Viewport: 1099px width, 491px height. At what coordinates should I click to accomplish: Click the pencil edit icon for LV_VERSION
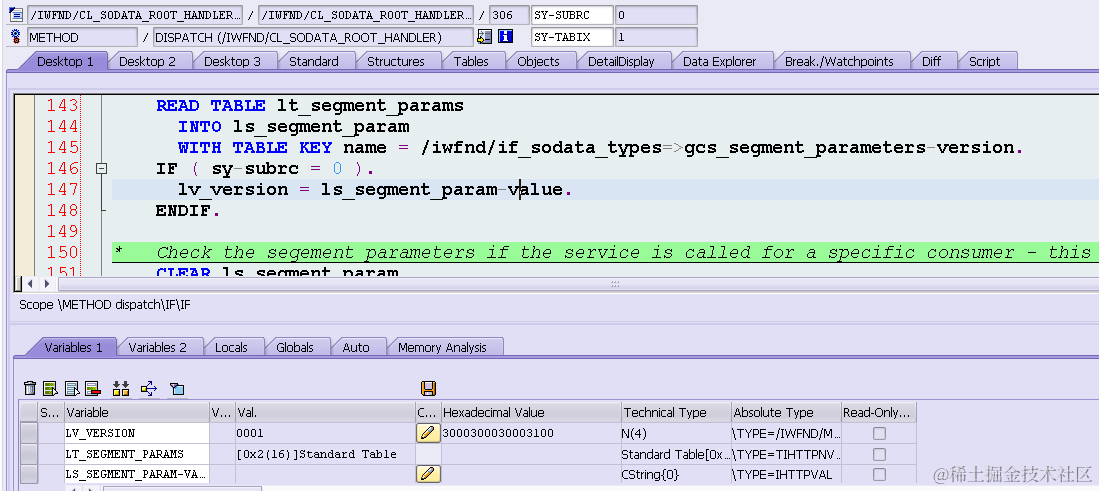point(428,433)
